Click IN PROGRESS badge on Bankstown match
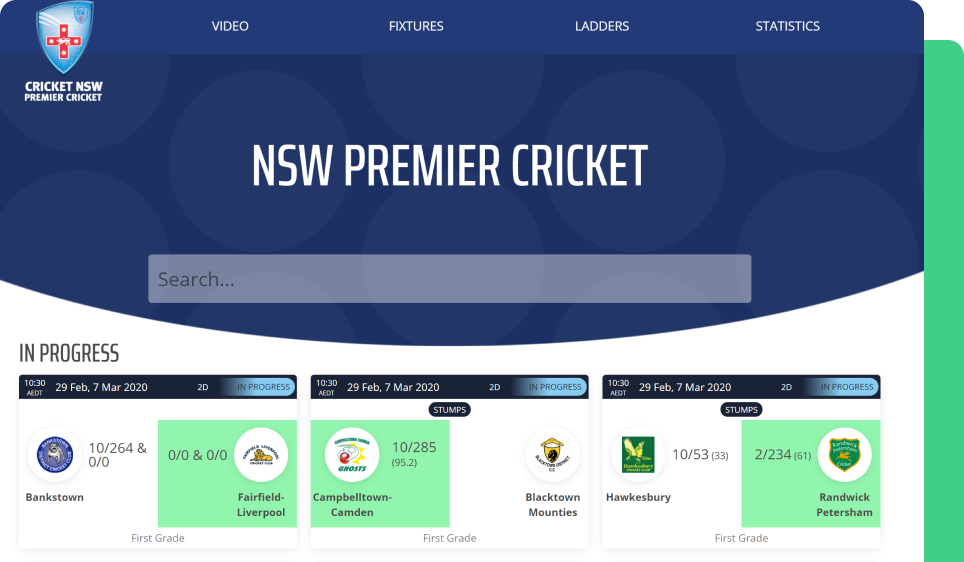The image size is (964, 562). click(263, 387)
